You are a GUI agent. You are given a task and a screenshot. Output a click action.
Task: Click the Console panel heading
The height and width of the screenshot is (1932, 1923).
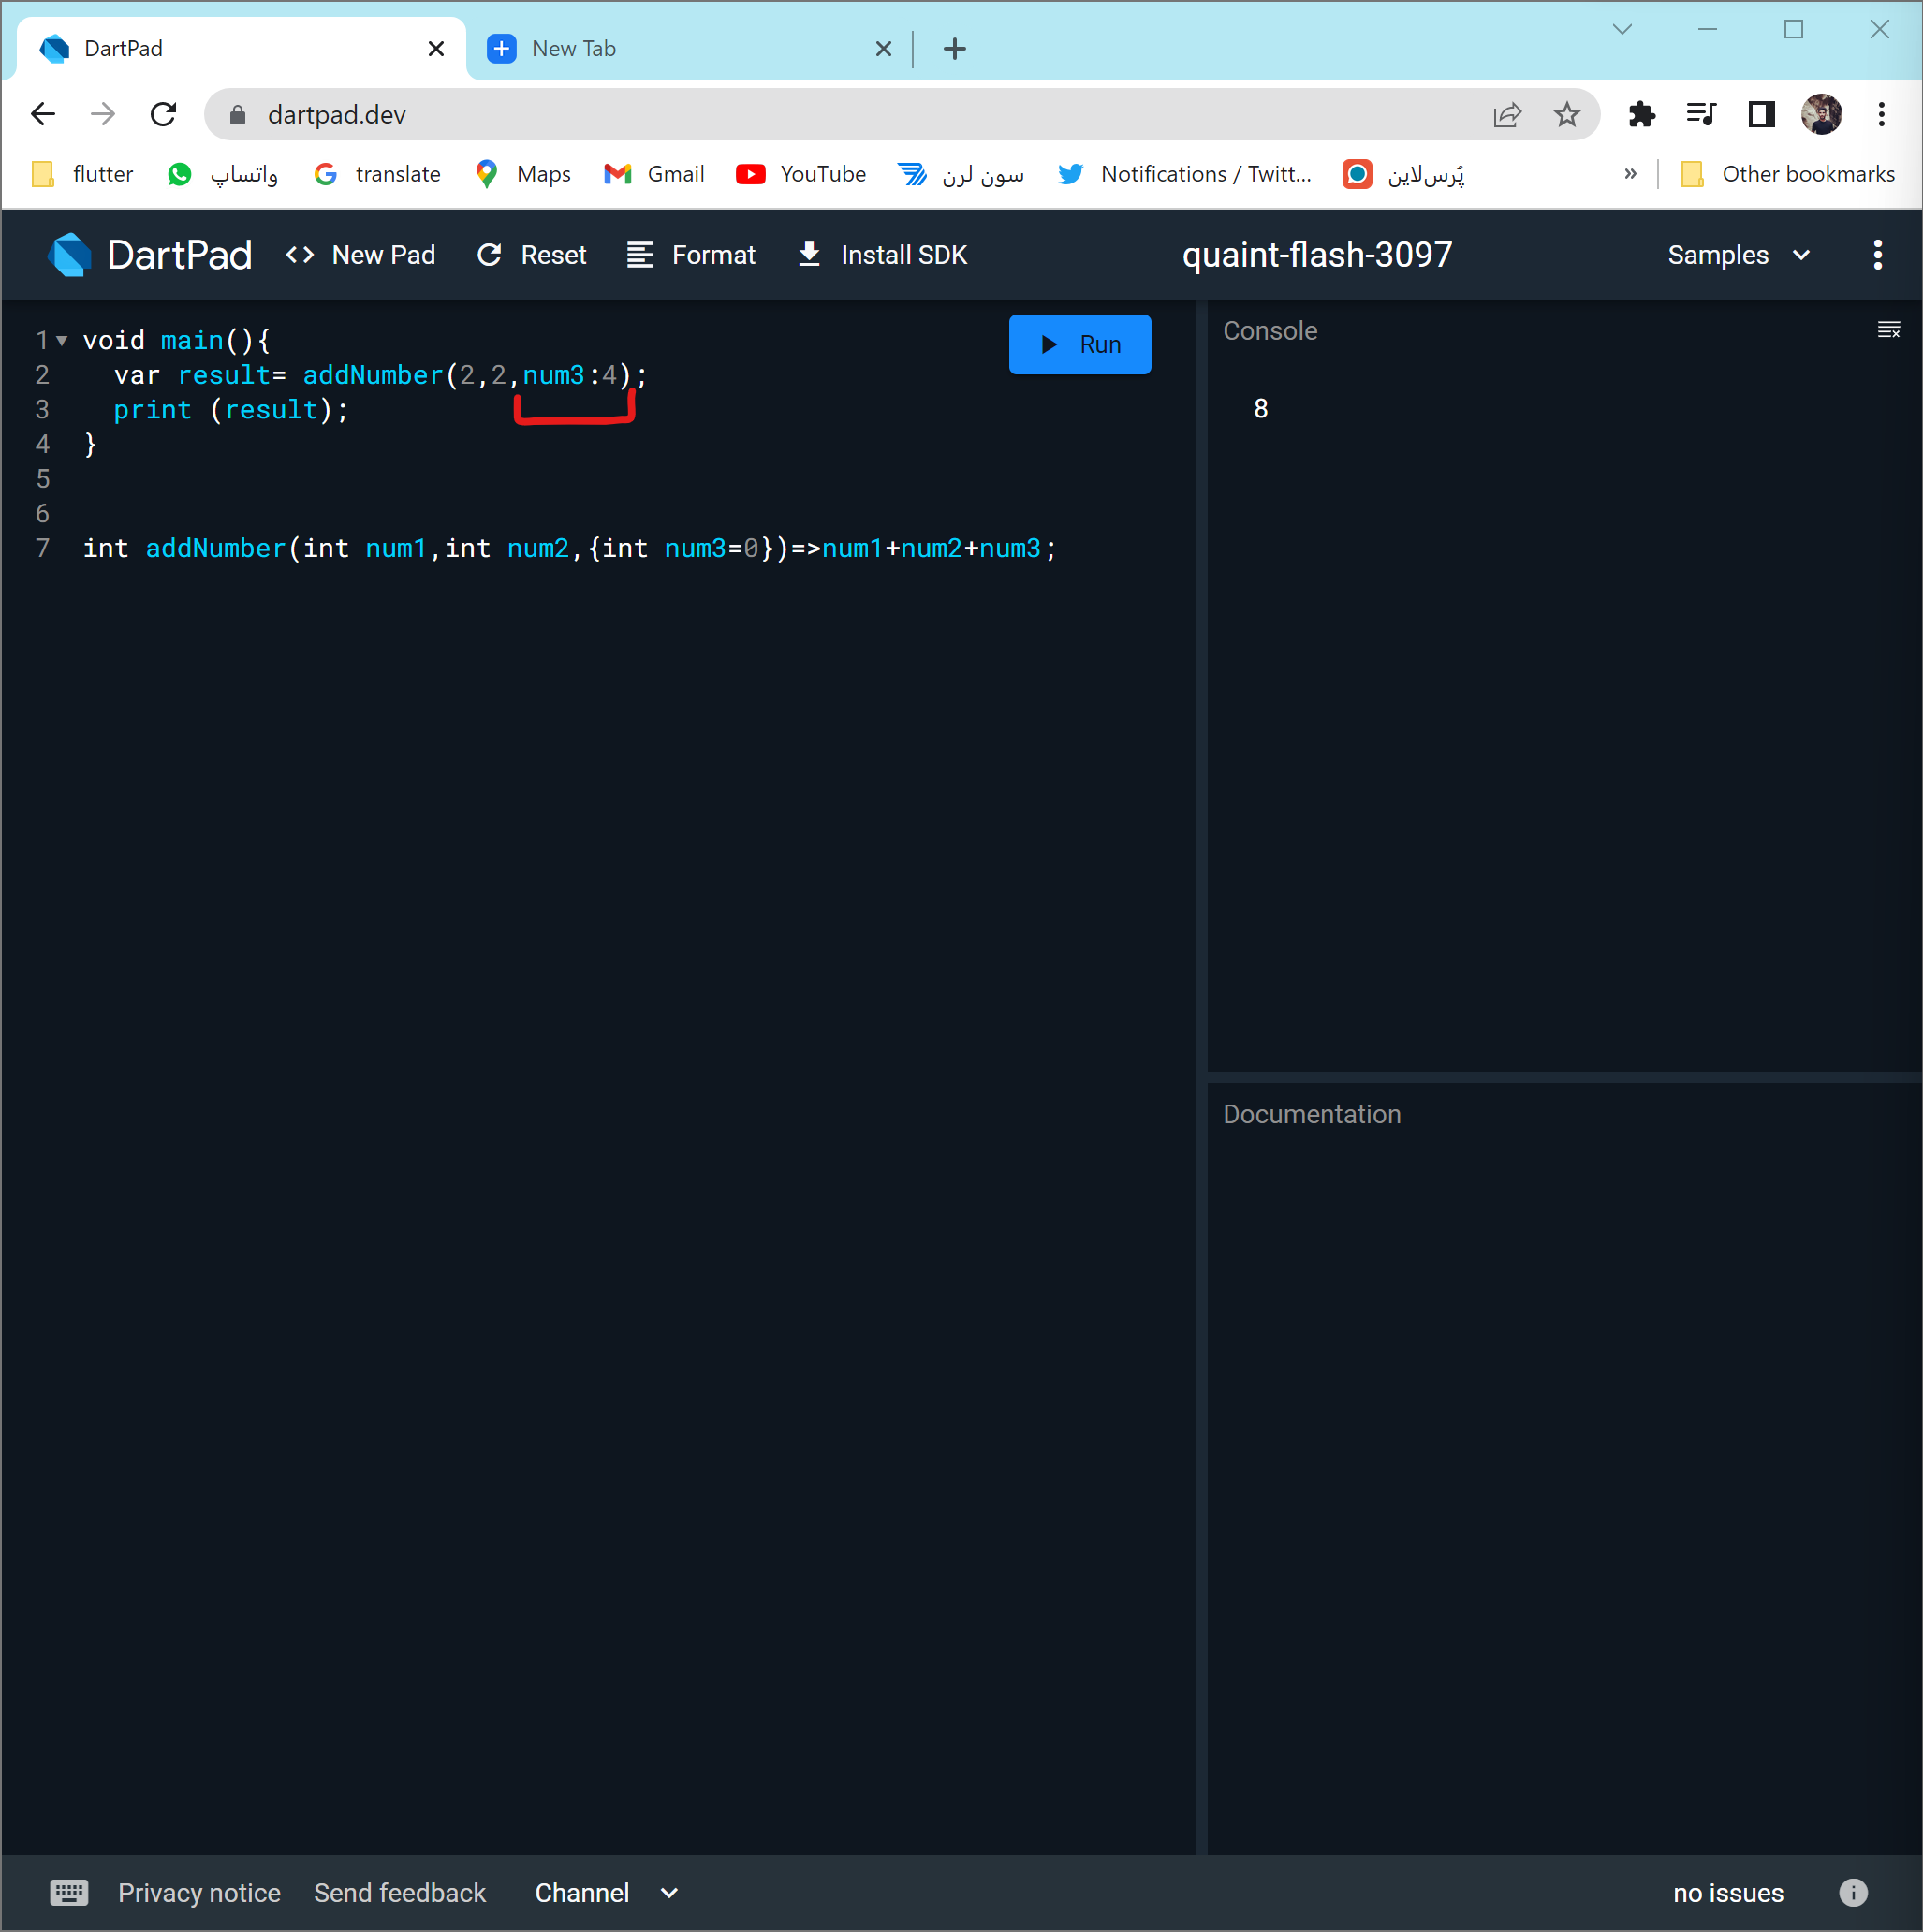pyautogui.click(x=1270, y=331)
